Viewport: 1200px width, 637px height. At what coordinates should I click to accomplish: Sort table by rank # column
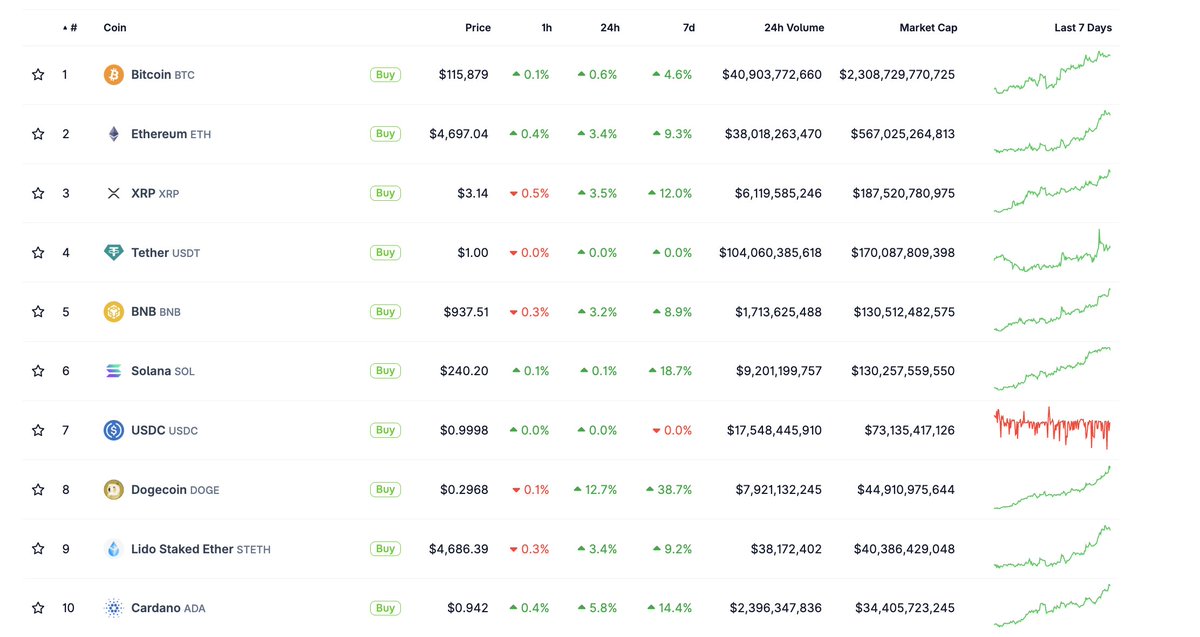[x=70, y=28]
